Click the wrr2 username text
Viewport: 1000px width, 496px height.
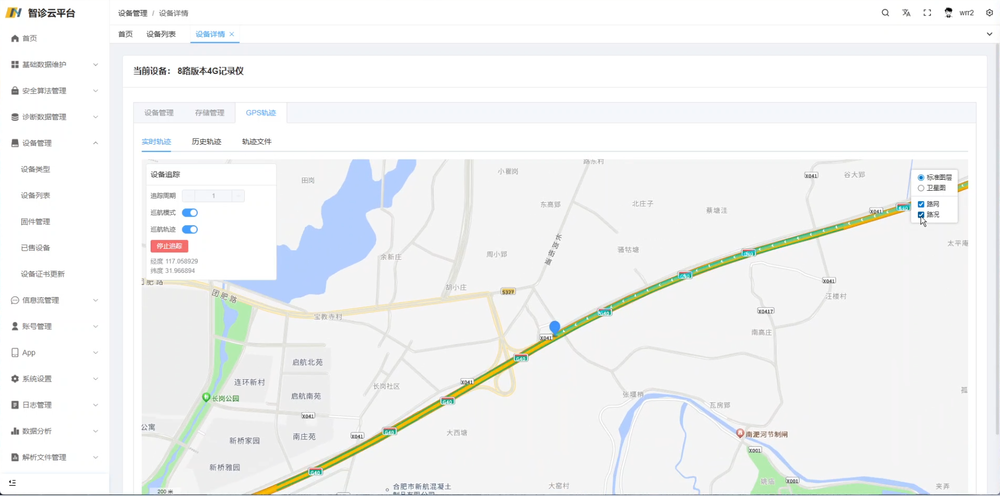[967, 13]
